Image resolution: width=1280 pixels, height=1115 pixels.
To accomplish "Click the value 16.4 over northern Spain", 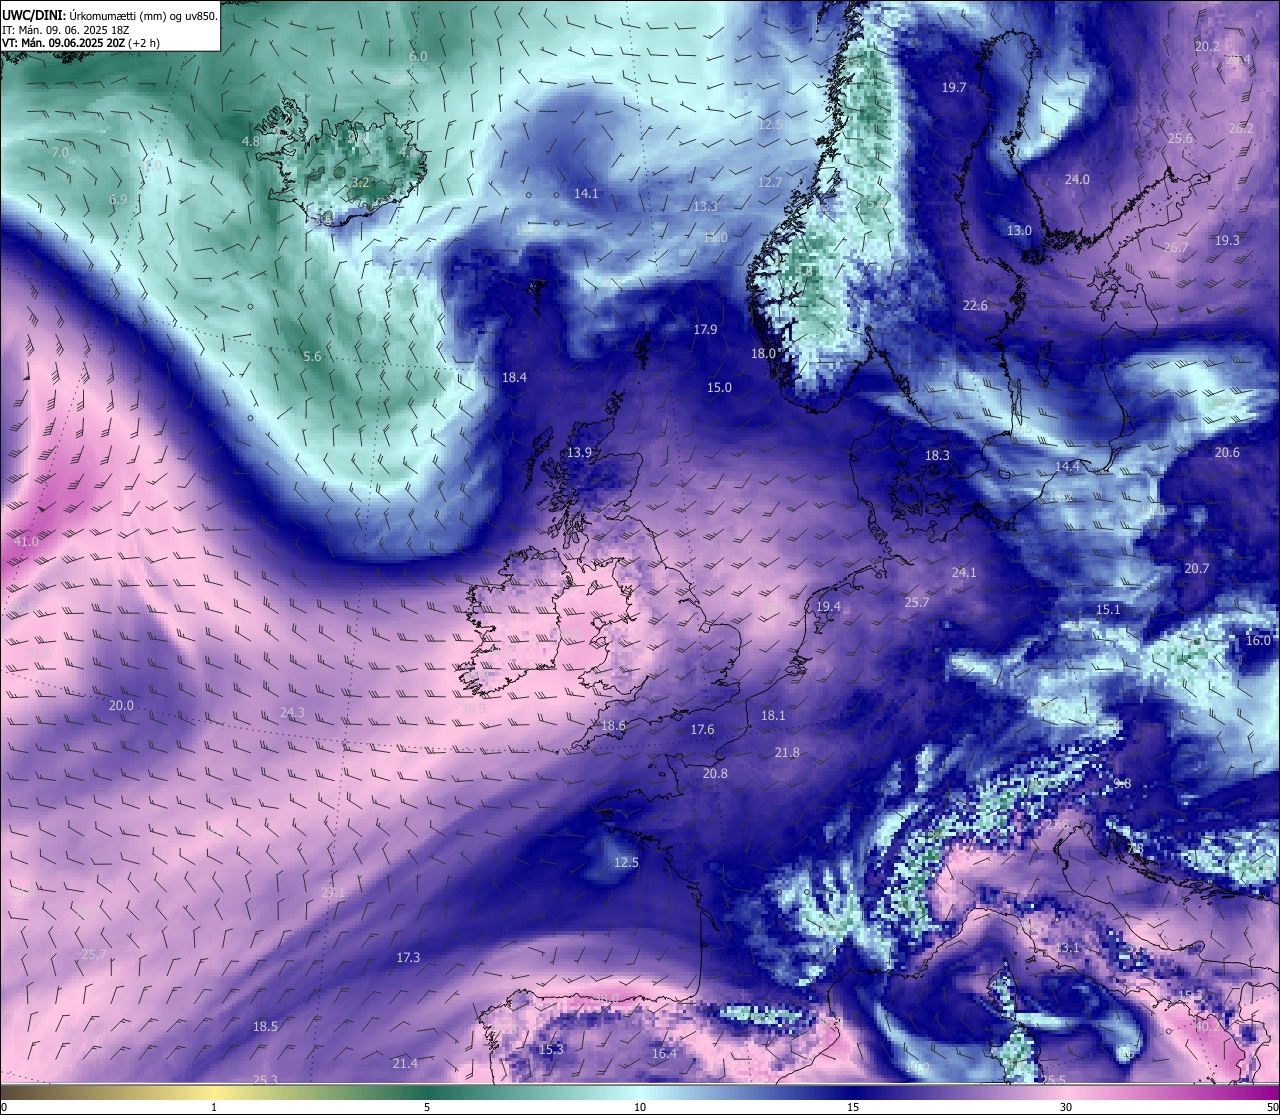I will coord(664,1054).
